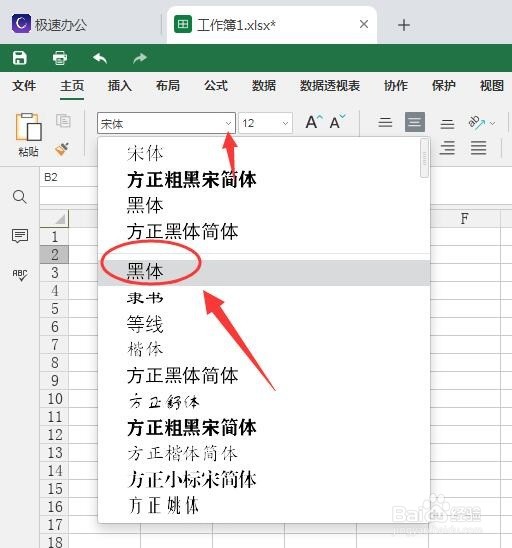Open the 保护 ribbon tab
The width and height of the screenshot is (512, 548).
point(444,86)
